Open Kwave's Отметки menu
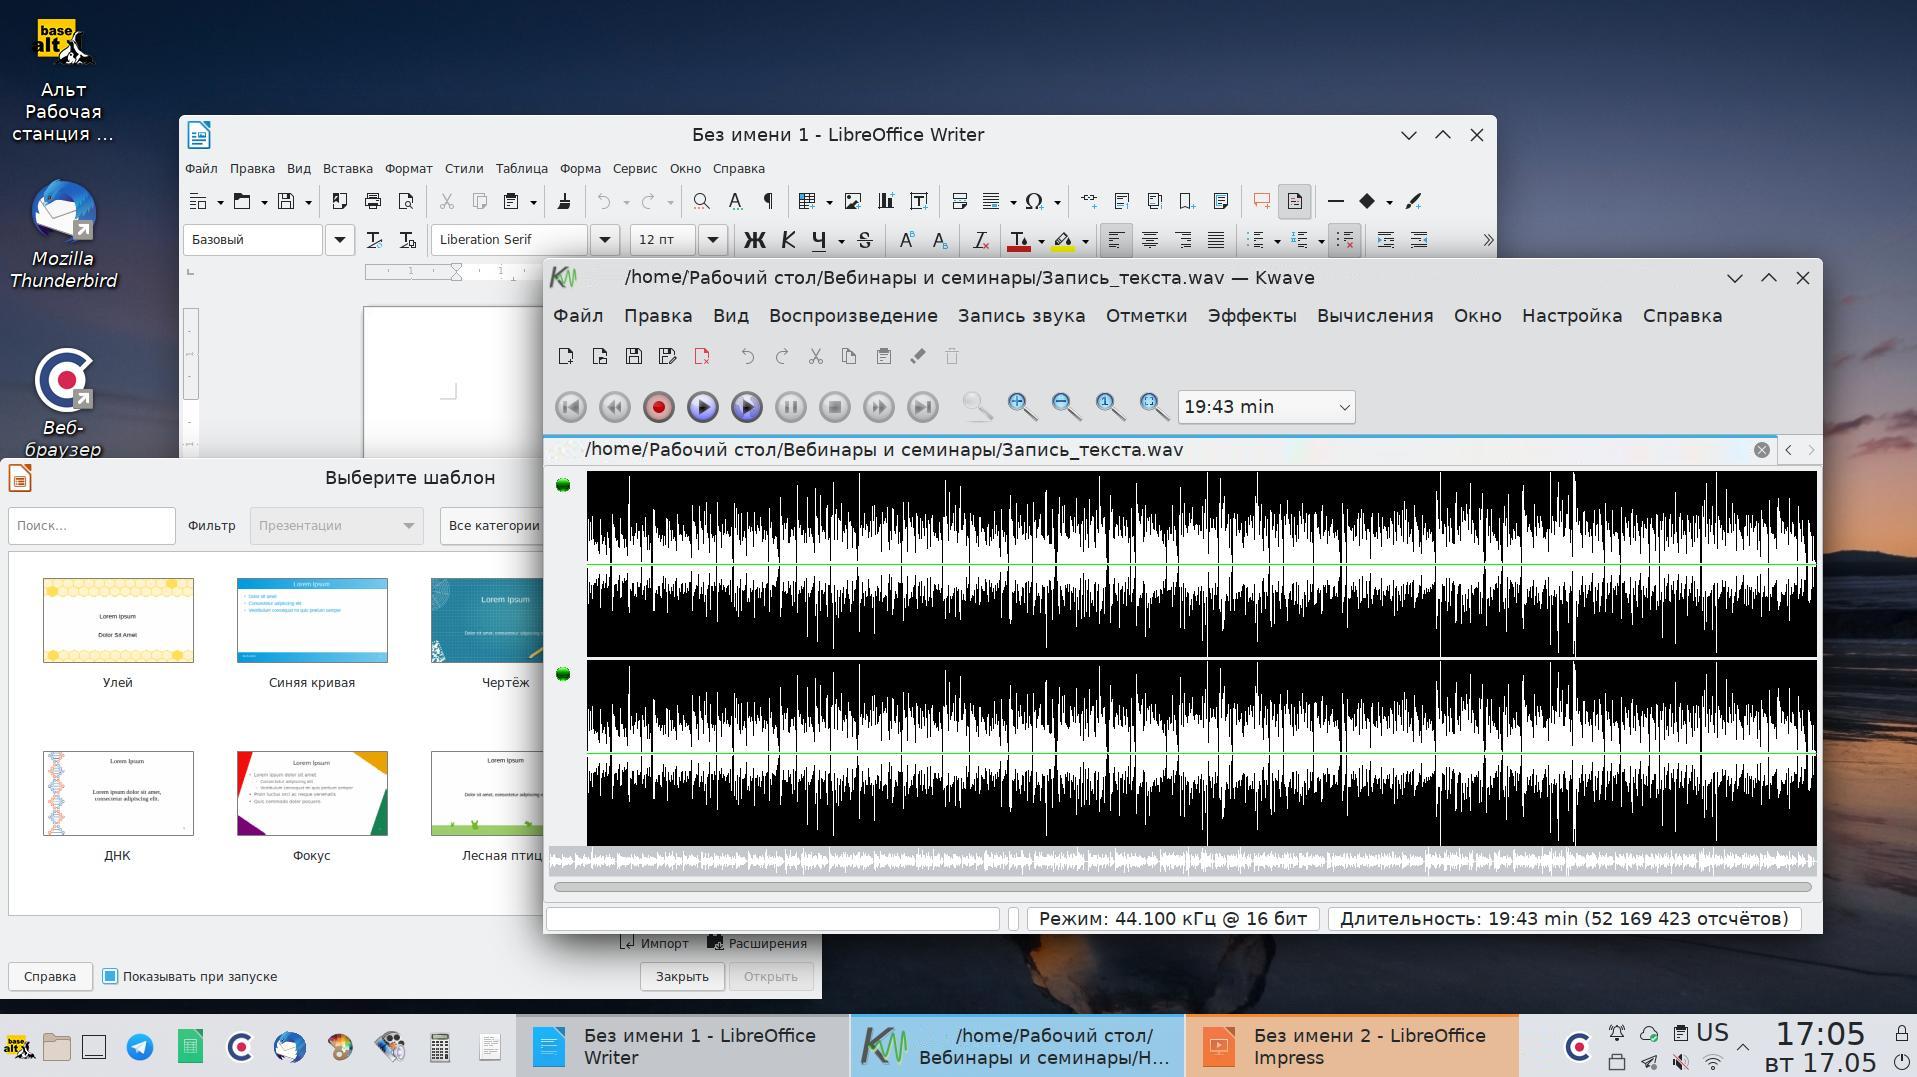Screen dimensions: 1917x1077 1146,316
